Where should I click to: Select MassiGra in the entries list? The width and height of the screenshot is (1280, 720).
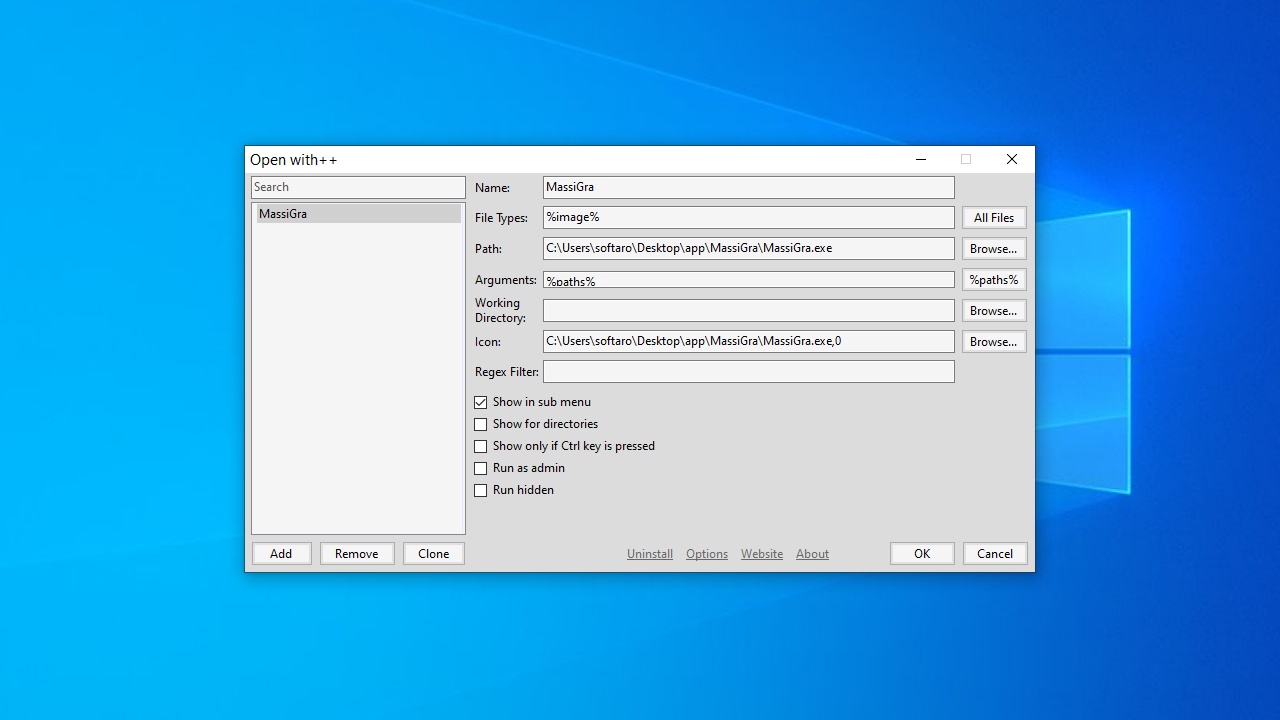(x=359, y=213)
